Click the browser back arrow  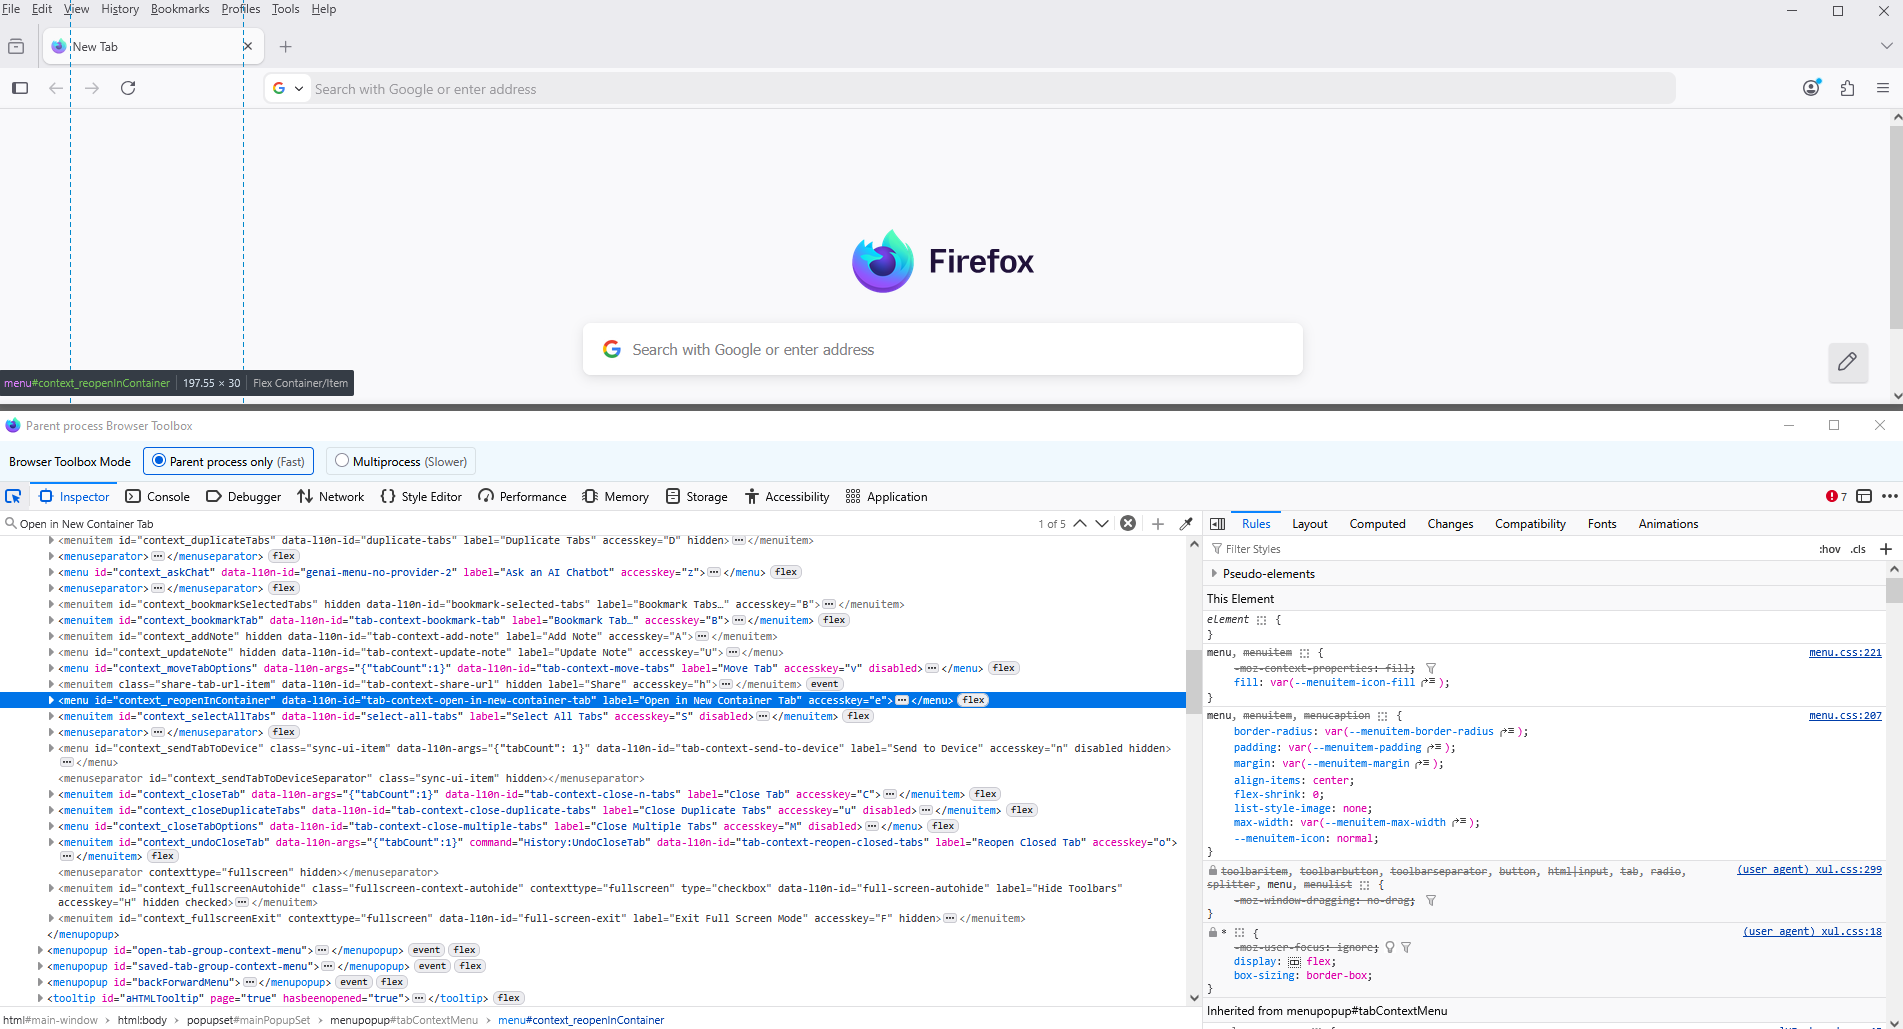[x=56, y=88]
